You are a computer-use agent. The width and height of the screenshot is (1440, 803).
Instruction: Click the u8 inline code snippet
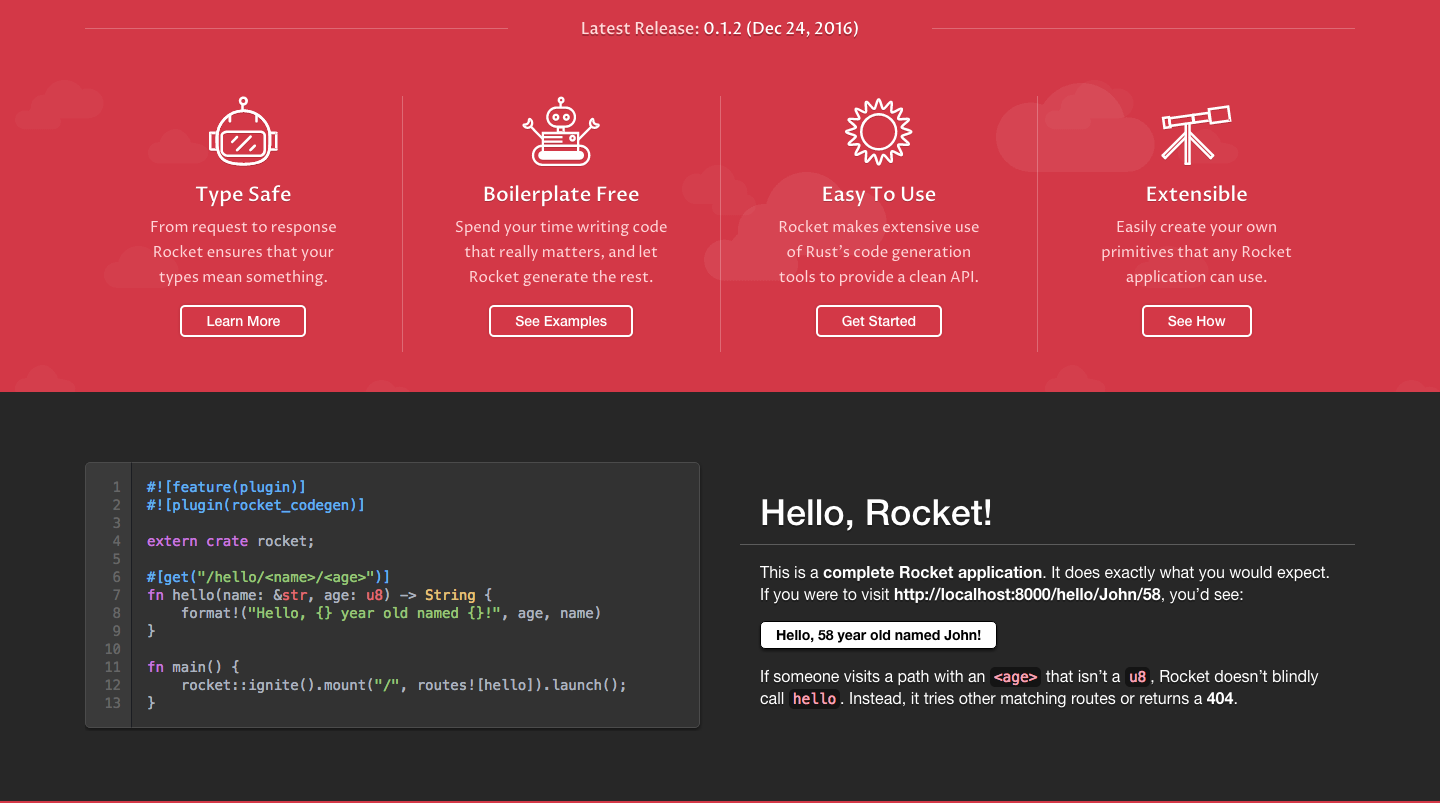coord(1135,676)
